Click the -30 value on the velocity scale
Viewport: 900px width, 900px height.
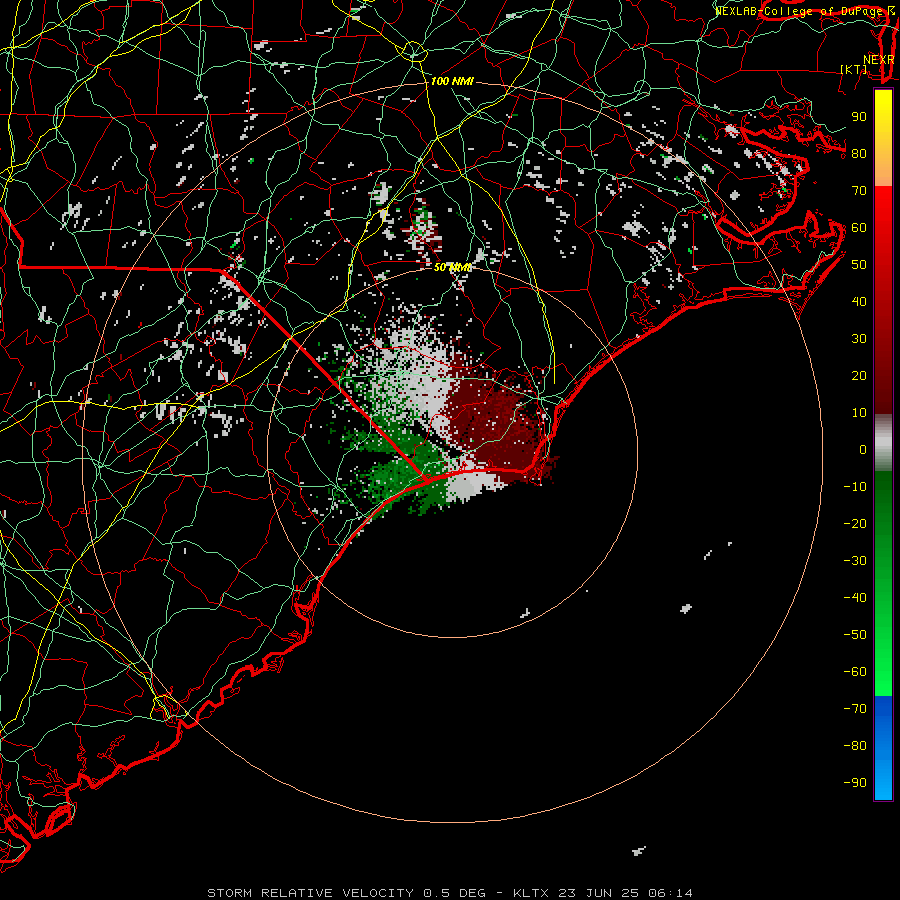pos(855,561)
